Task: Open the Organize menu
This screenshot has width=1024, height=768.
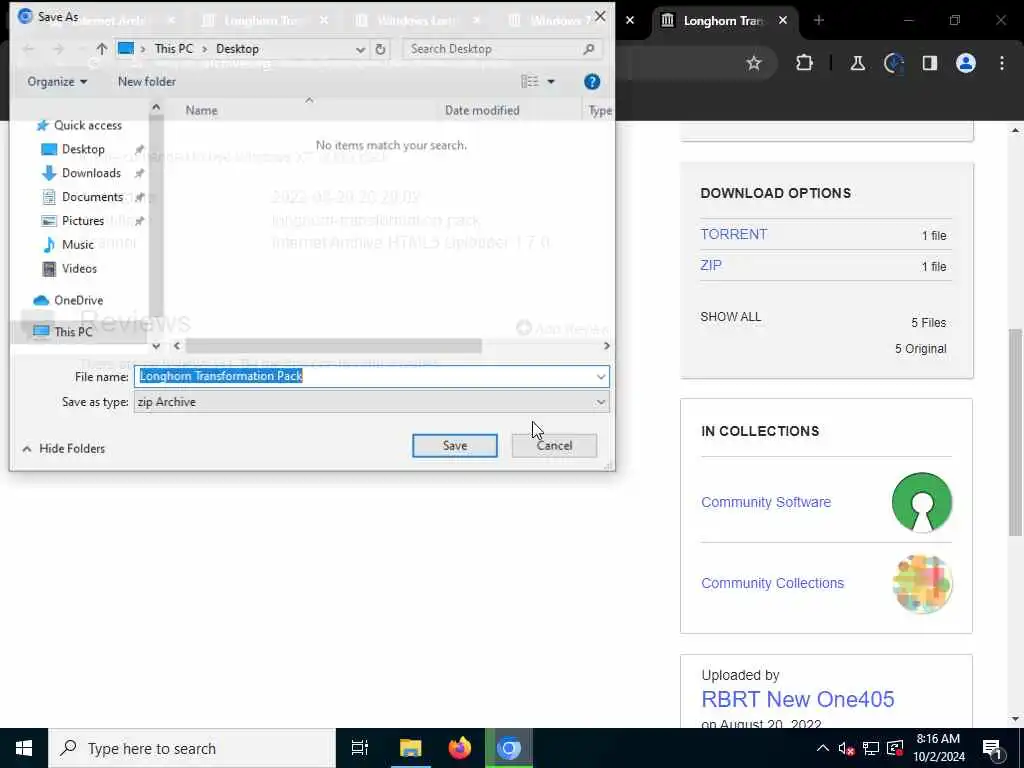Action: tap(57, 82)
